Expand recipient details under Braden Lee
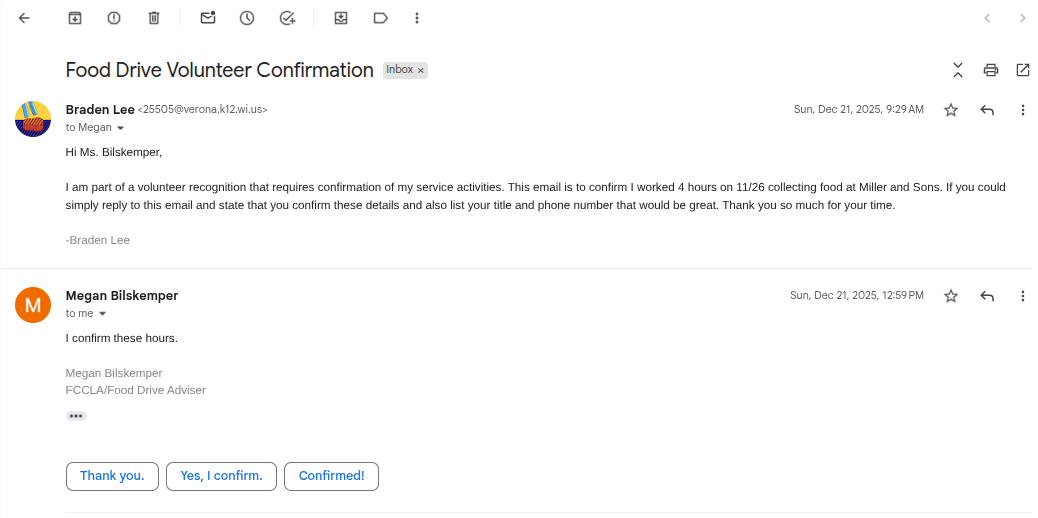Image resolution: width=1038 pixels, height=518 pixels. point(121,128)
